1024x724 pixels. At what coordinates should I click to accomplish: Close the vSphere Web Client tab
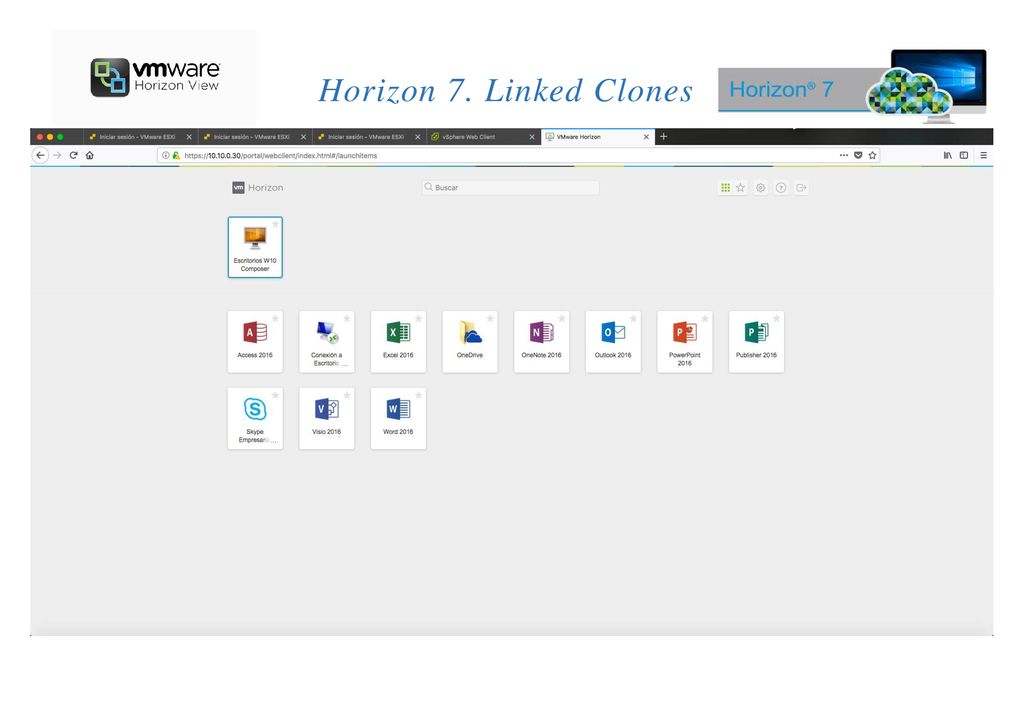click(x=532, y=137)
